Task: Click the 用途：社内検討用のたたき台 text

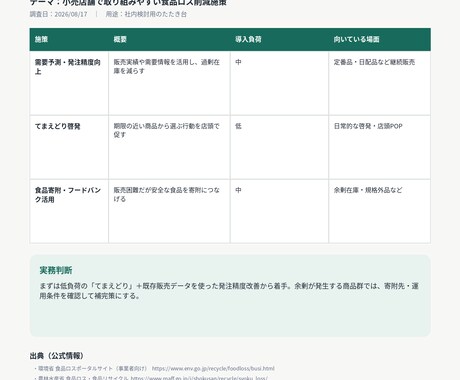Action: (x=146, y=14)
